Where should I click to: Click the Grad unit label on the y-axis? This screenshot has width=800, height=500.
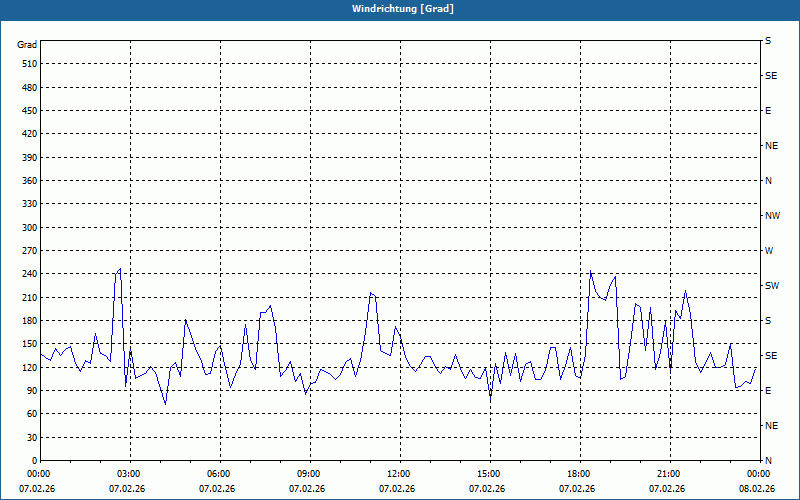pyautogui.click(x=27, y=45)
